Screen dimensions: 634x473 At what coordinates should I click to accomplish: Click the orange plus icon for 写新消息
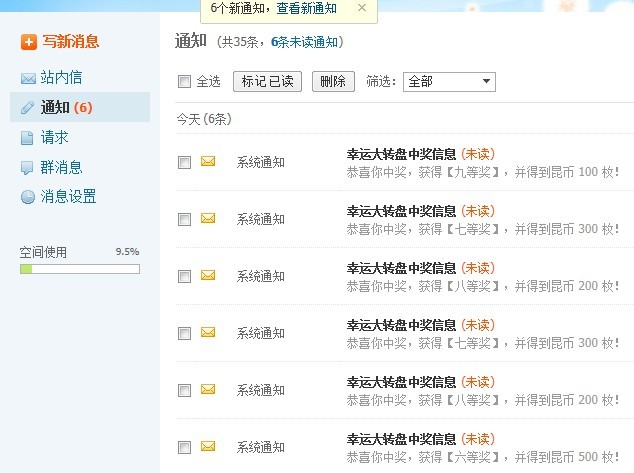click(29, 42)
